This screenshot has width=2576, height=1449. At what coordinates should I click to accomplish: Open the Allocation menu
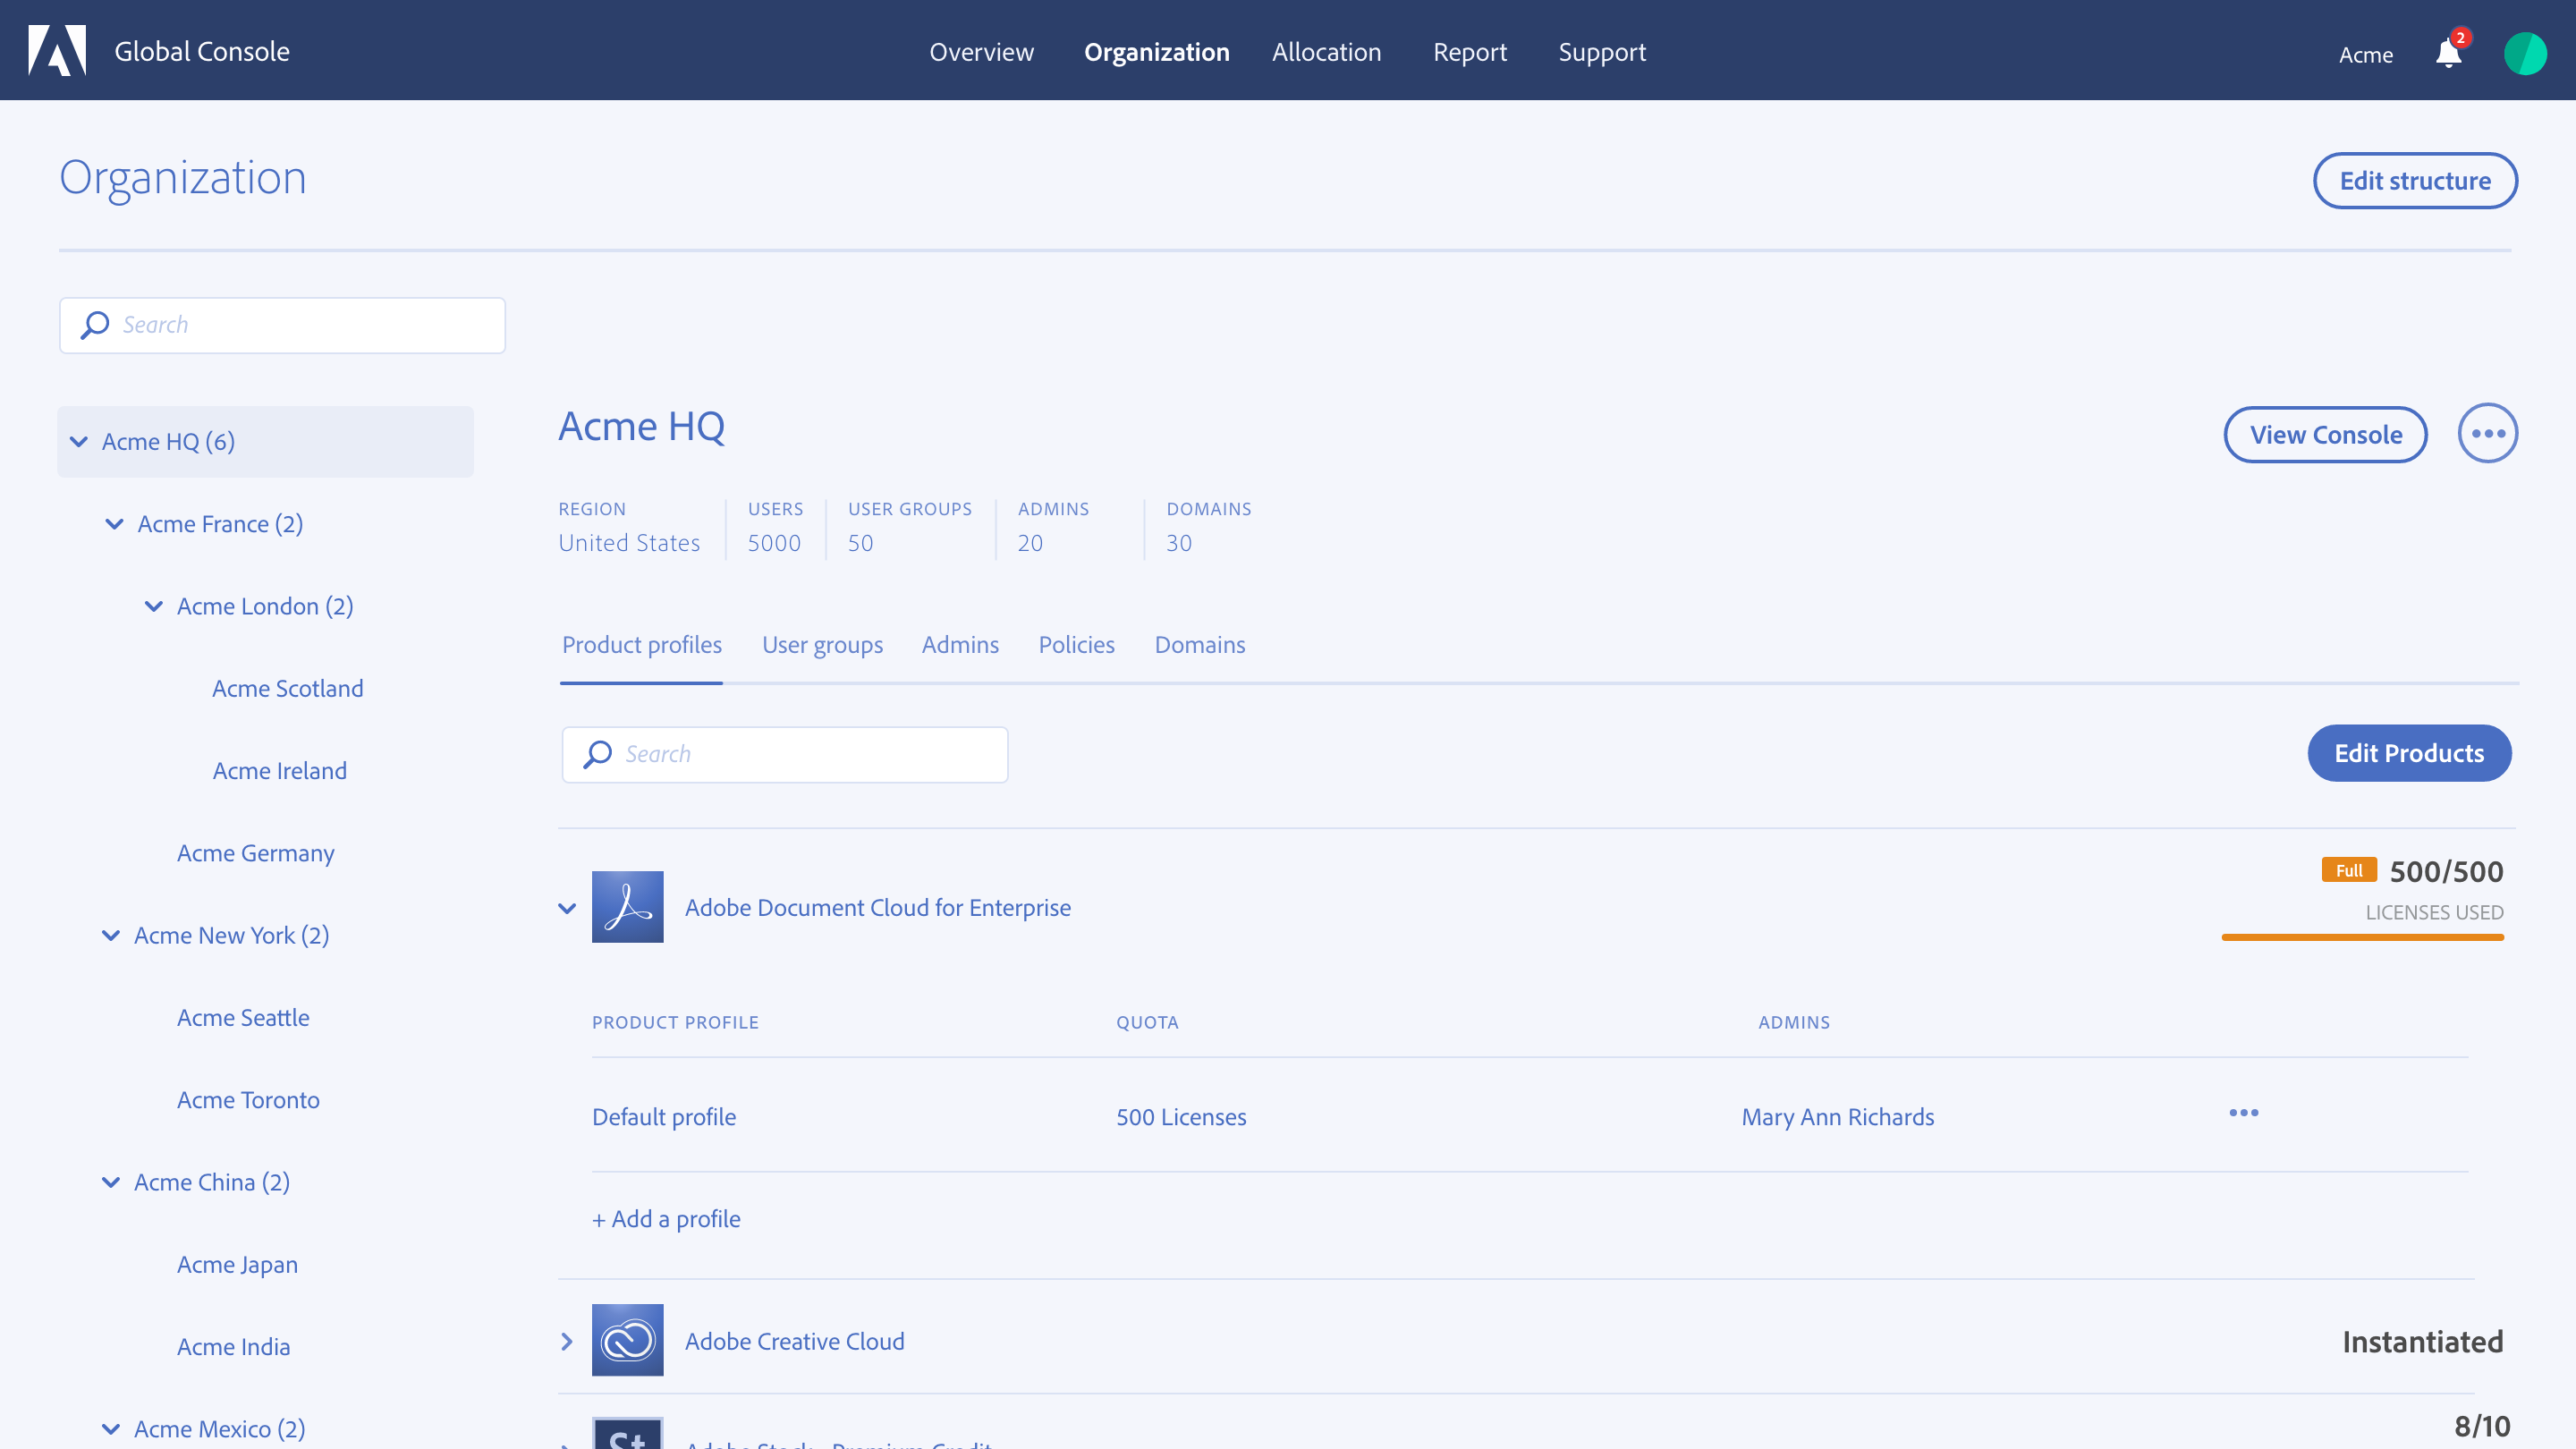coord(1326,52)
